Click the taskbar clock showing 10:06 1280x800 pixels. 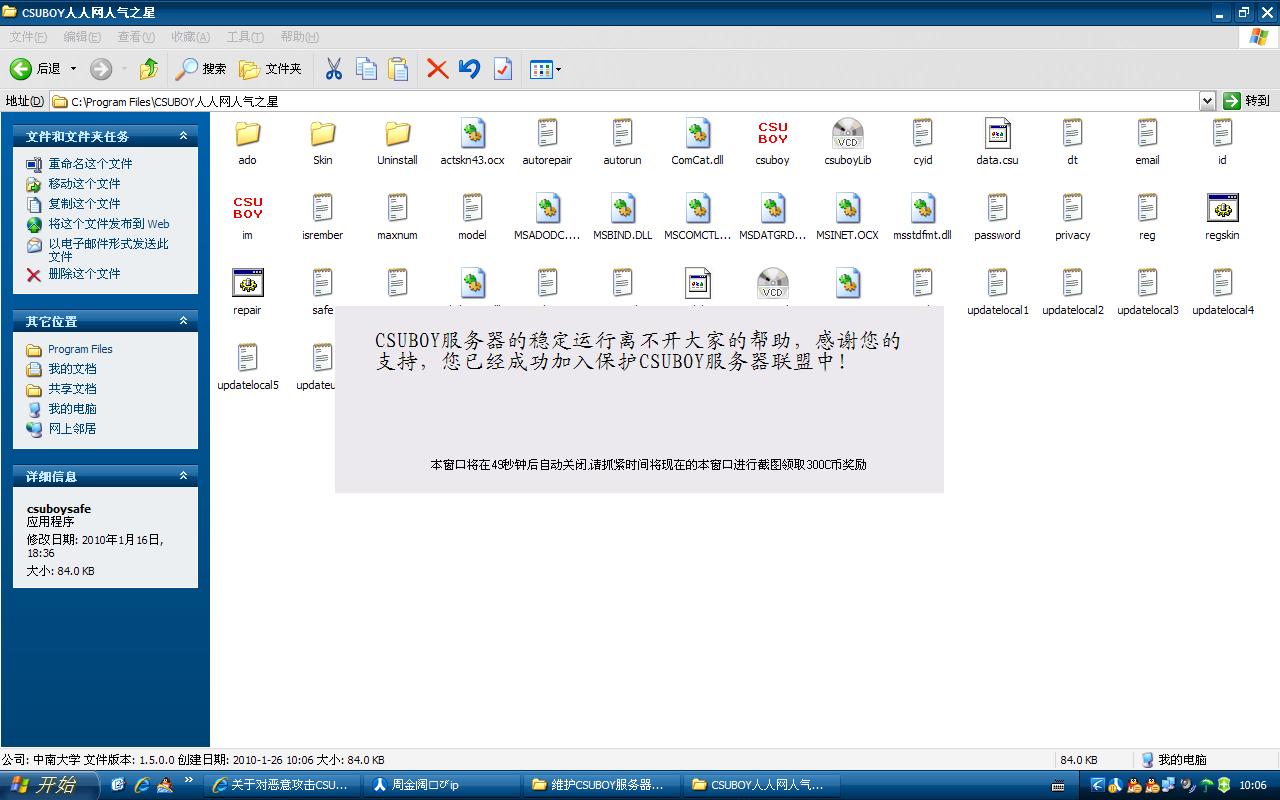[1253, 786]
